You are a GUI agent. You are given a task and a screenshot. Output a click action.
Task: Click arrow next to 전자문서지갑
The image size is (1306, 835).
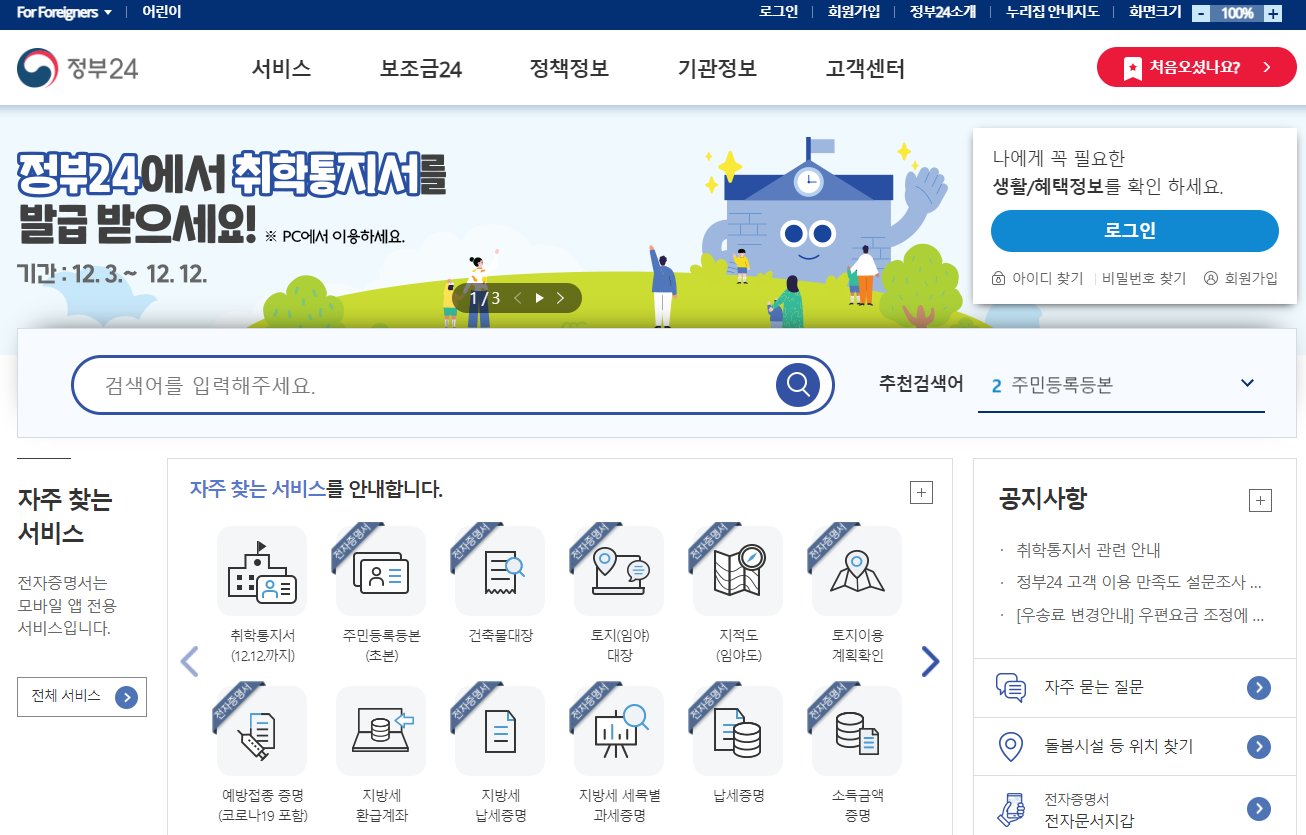click(x=1259, y=809)
